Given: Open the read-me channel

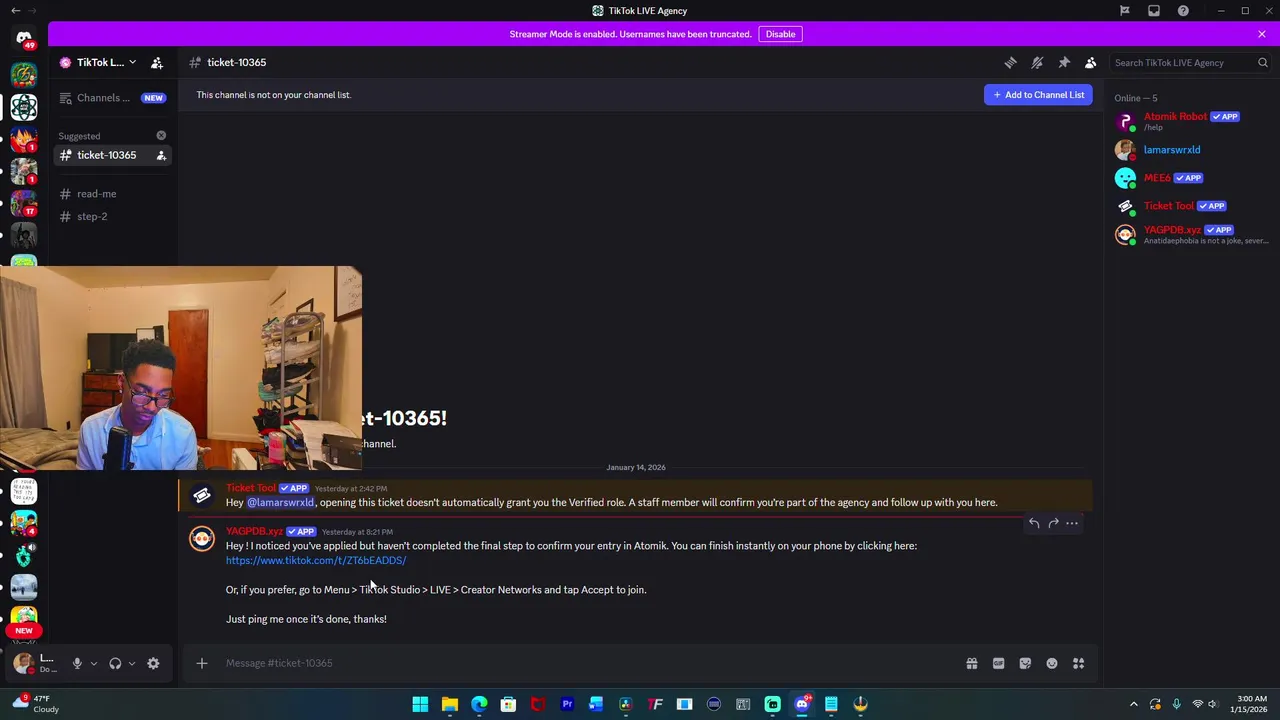Looking at the screenshot, I should point(96,194).
